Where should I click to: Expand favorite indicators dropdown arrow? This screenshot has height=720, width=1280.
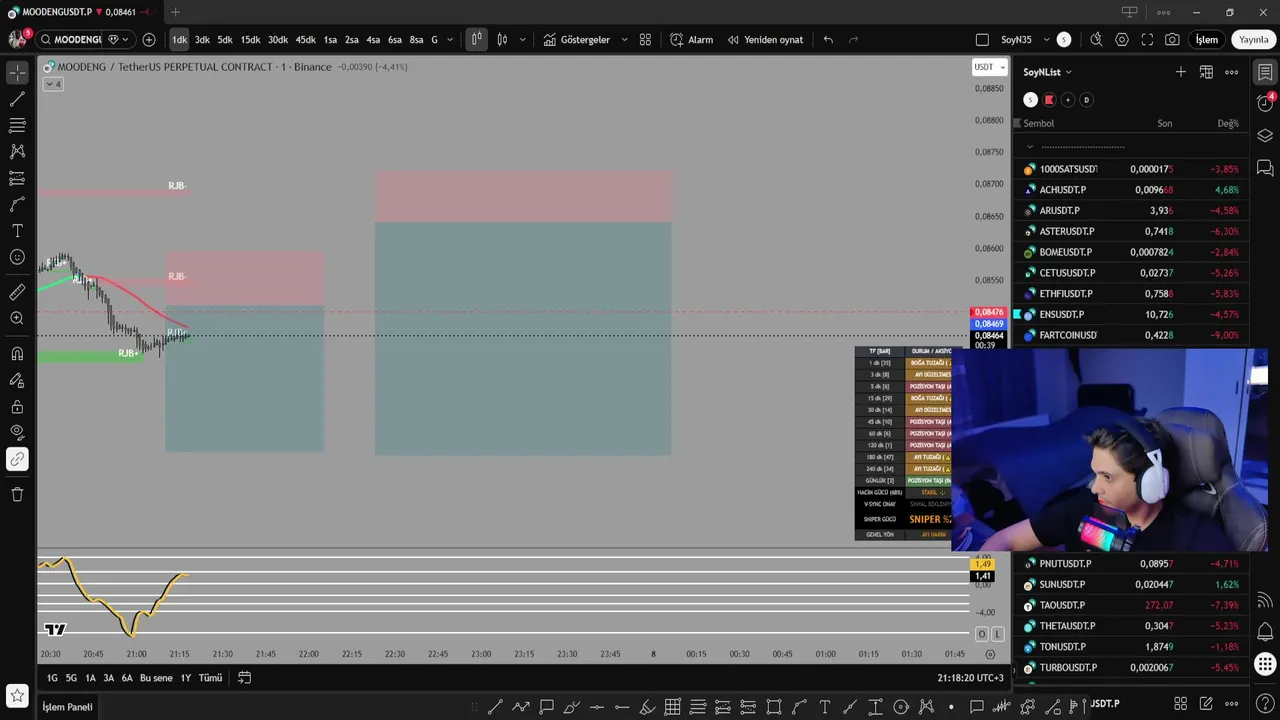(624, 40)
